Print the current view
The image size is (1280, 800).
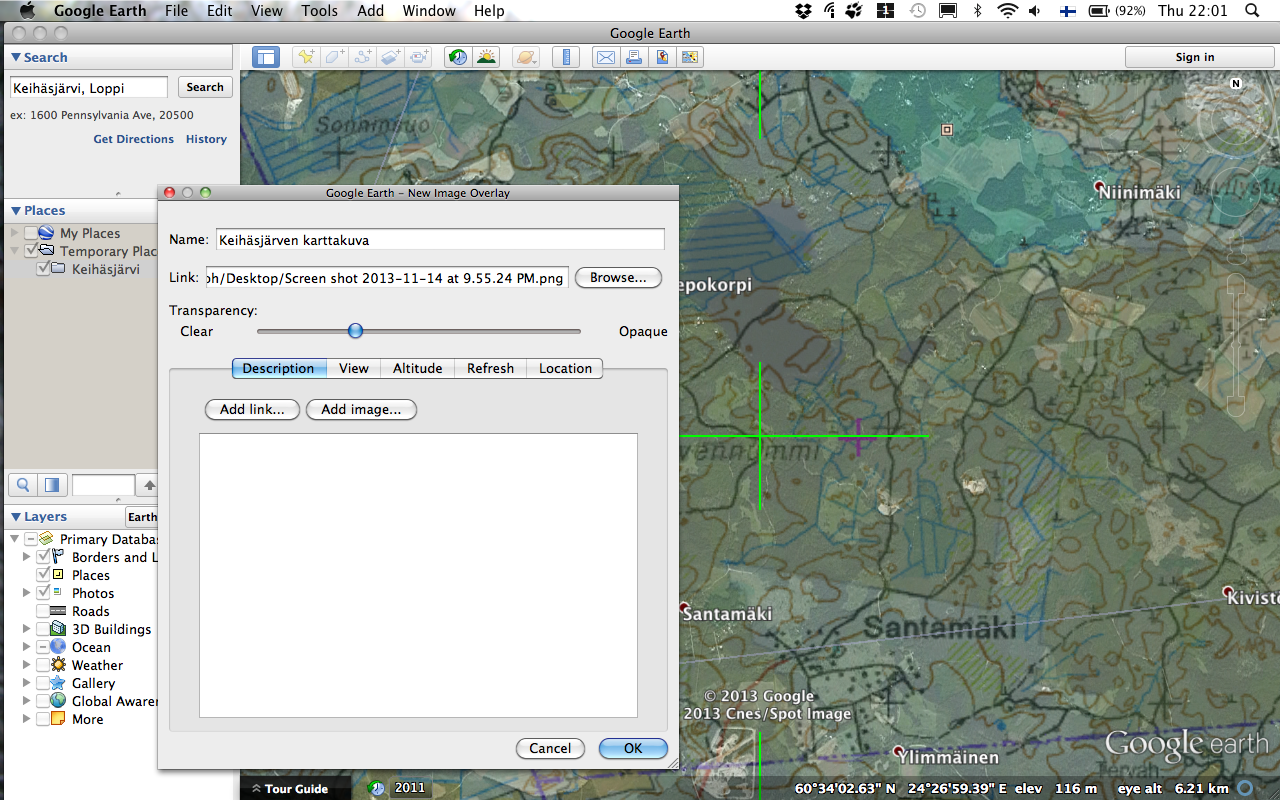tap(633, 57)
